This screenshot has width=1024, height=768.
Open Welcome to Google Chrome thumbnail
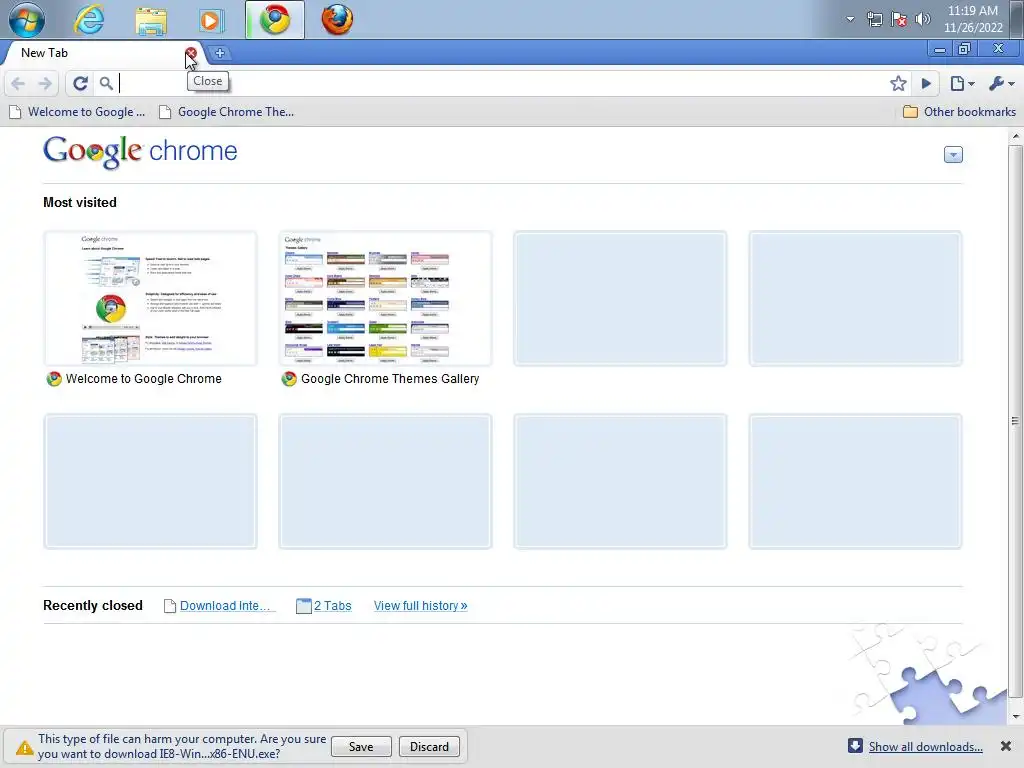point(150,298)
